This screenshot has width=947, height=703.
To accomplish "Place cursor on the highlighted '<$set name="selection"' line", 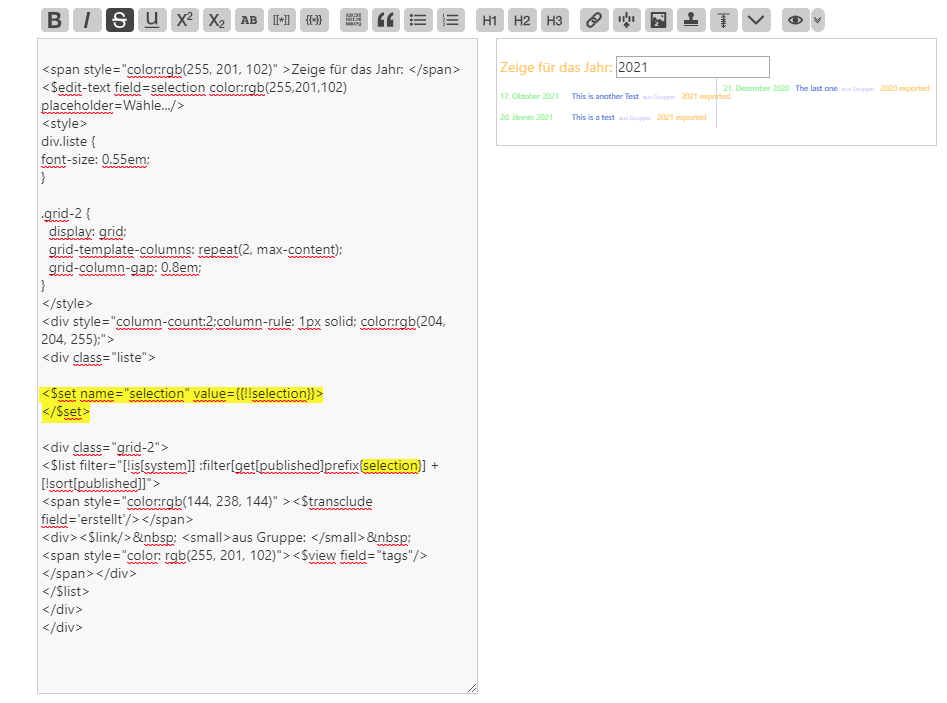I will point(182,394).
